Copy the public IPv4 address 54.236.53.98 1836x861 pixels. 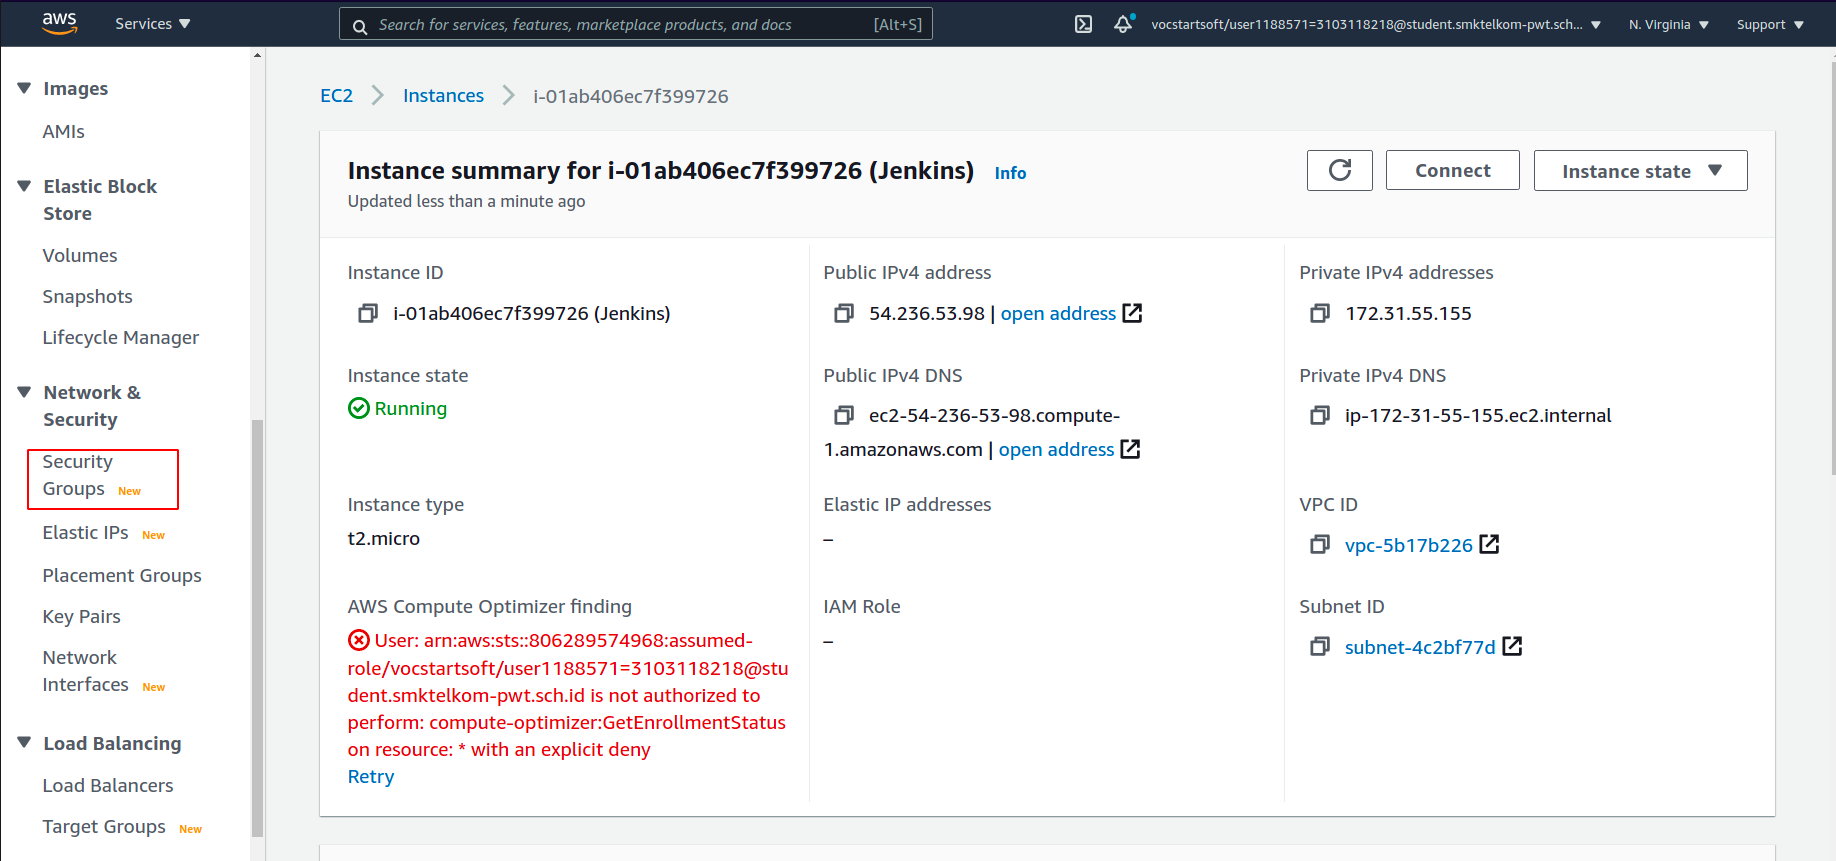(844, 314)
